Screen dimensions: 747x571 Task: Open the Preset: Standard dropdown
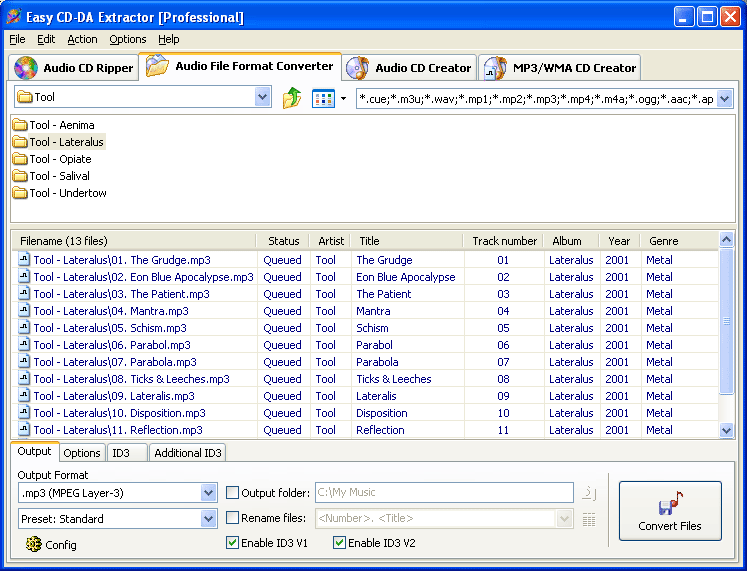pyautogui.click(x=208, y=518)
